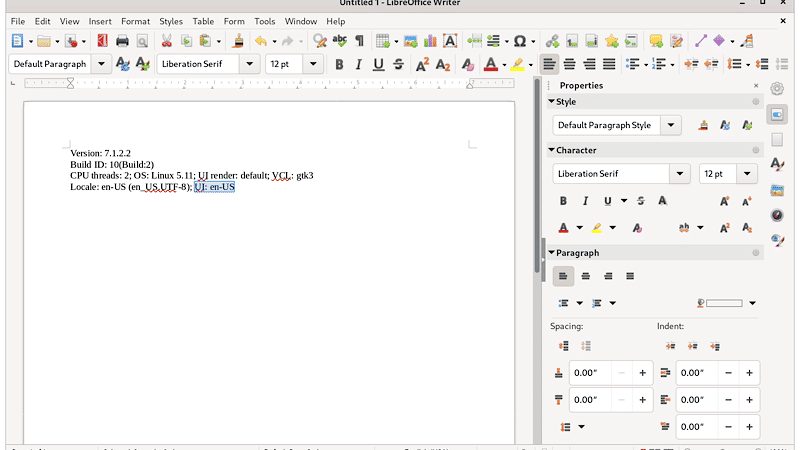
Task: Click the New document icon
Action: (17, 41)
